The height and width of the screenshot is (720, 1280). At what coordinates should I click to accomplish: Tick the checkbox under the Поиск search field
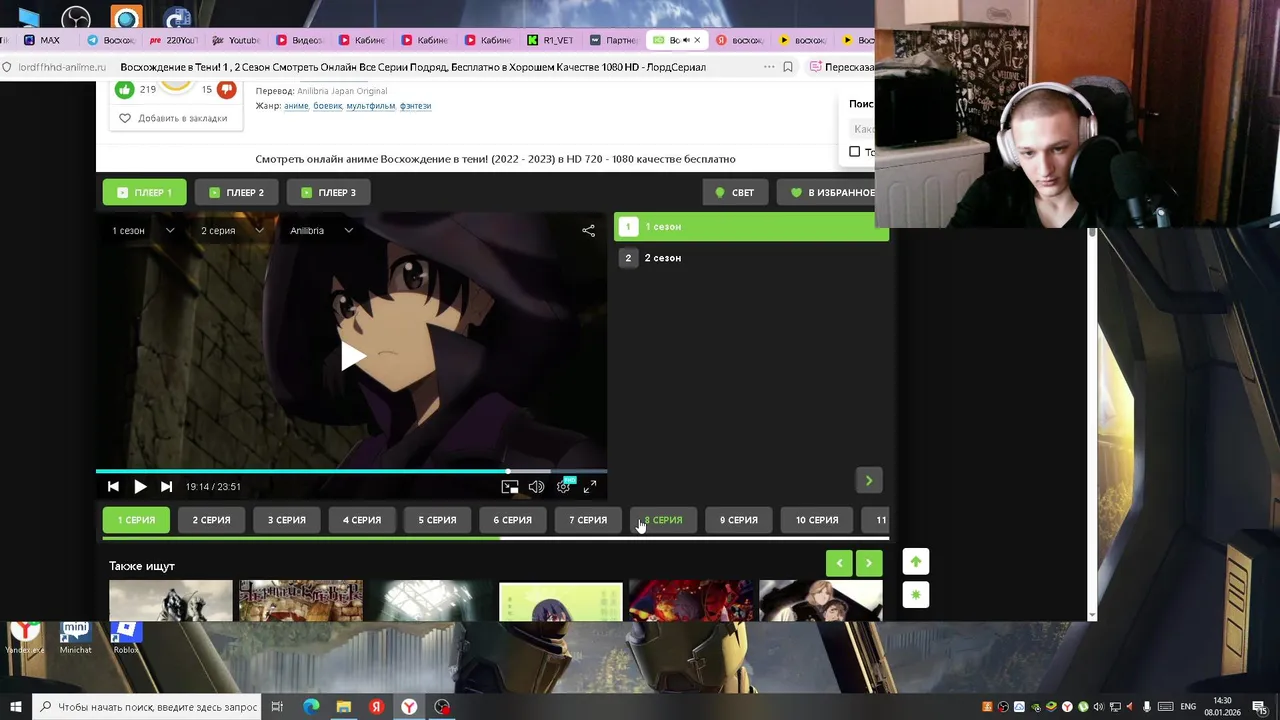click(854, 152)
